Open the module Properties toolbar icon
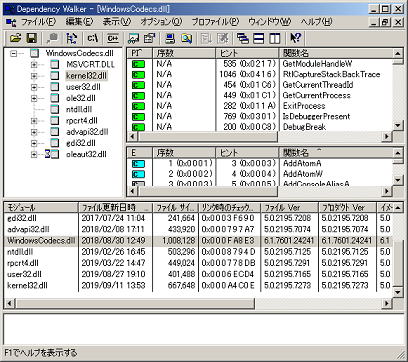Screen dimensions: 408x362 (150, 38)
